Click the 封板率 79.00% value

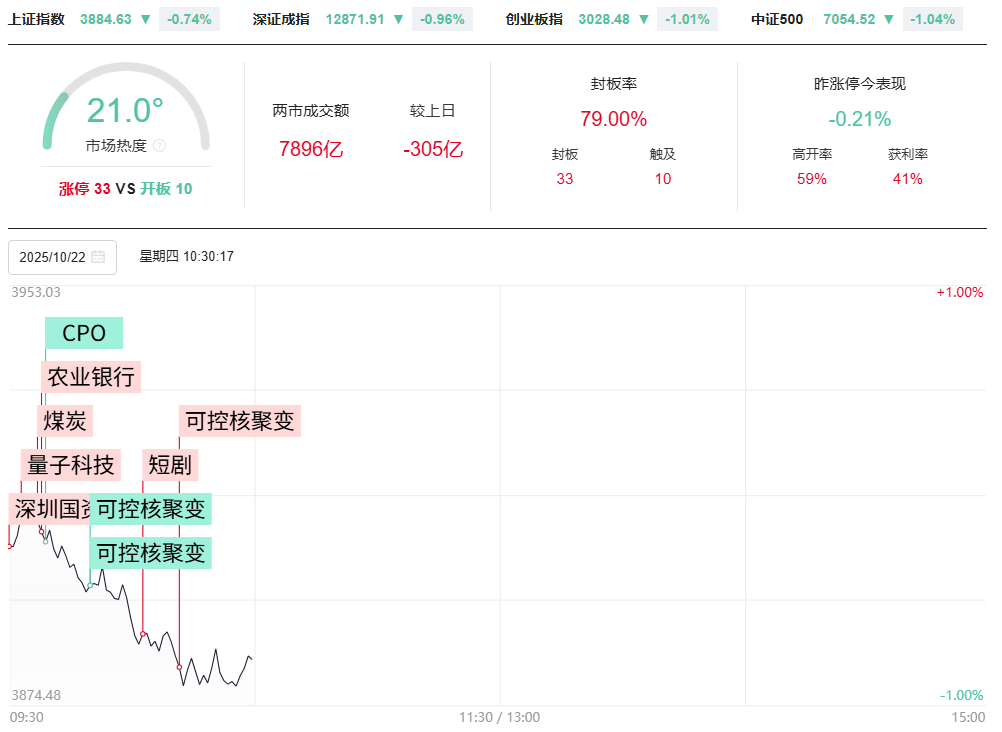[613, 119]
